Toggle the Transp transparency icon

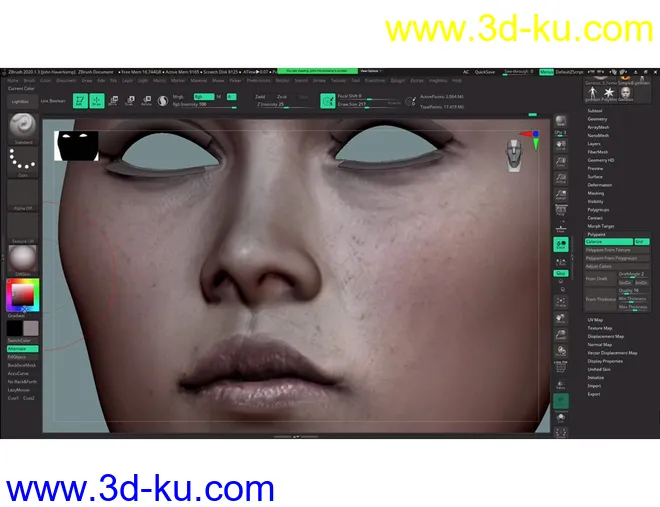[561, 384]
